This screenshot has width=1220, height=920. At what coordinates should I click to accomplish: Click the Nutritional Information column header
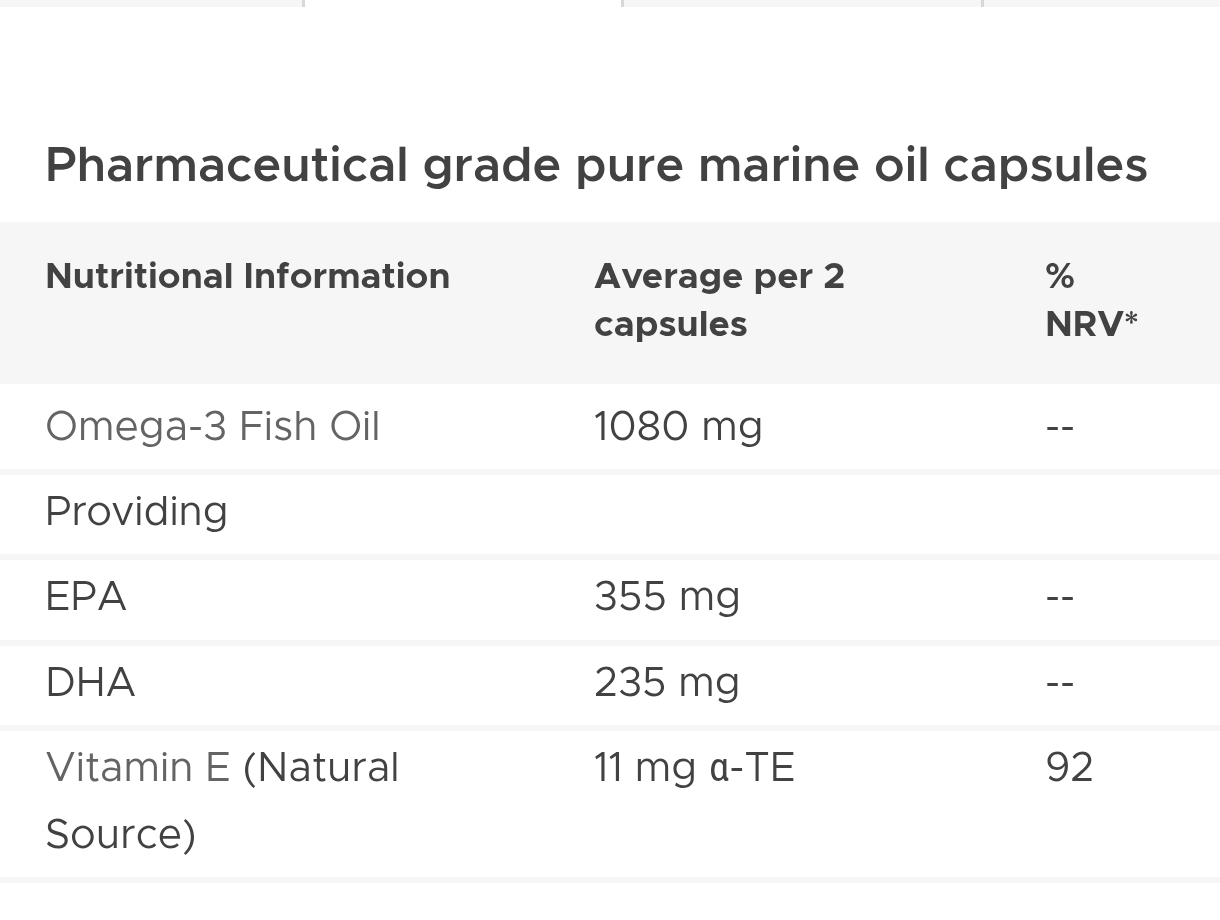pyautogui.click(x=248, y=276)
